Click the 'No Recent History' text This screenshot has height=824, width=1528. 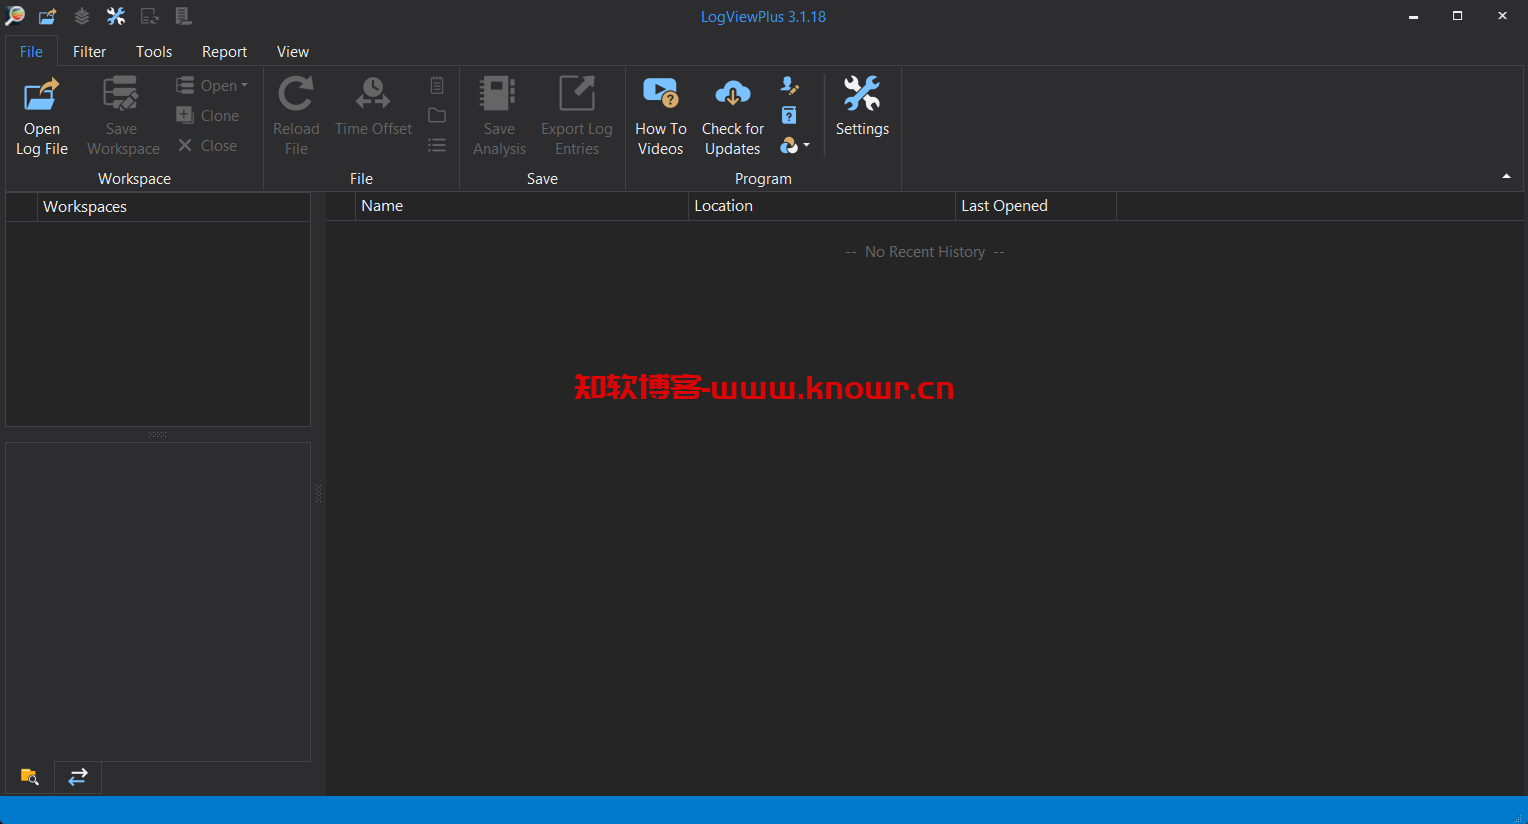point(925,252)
